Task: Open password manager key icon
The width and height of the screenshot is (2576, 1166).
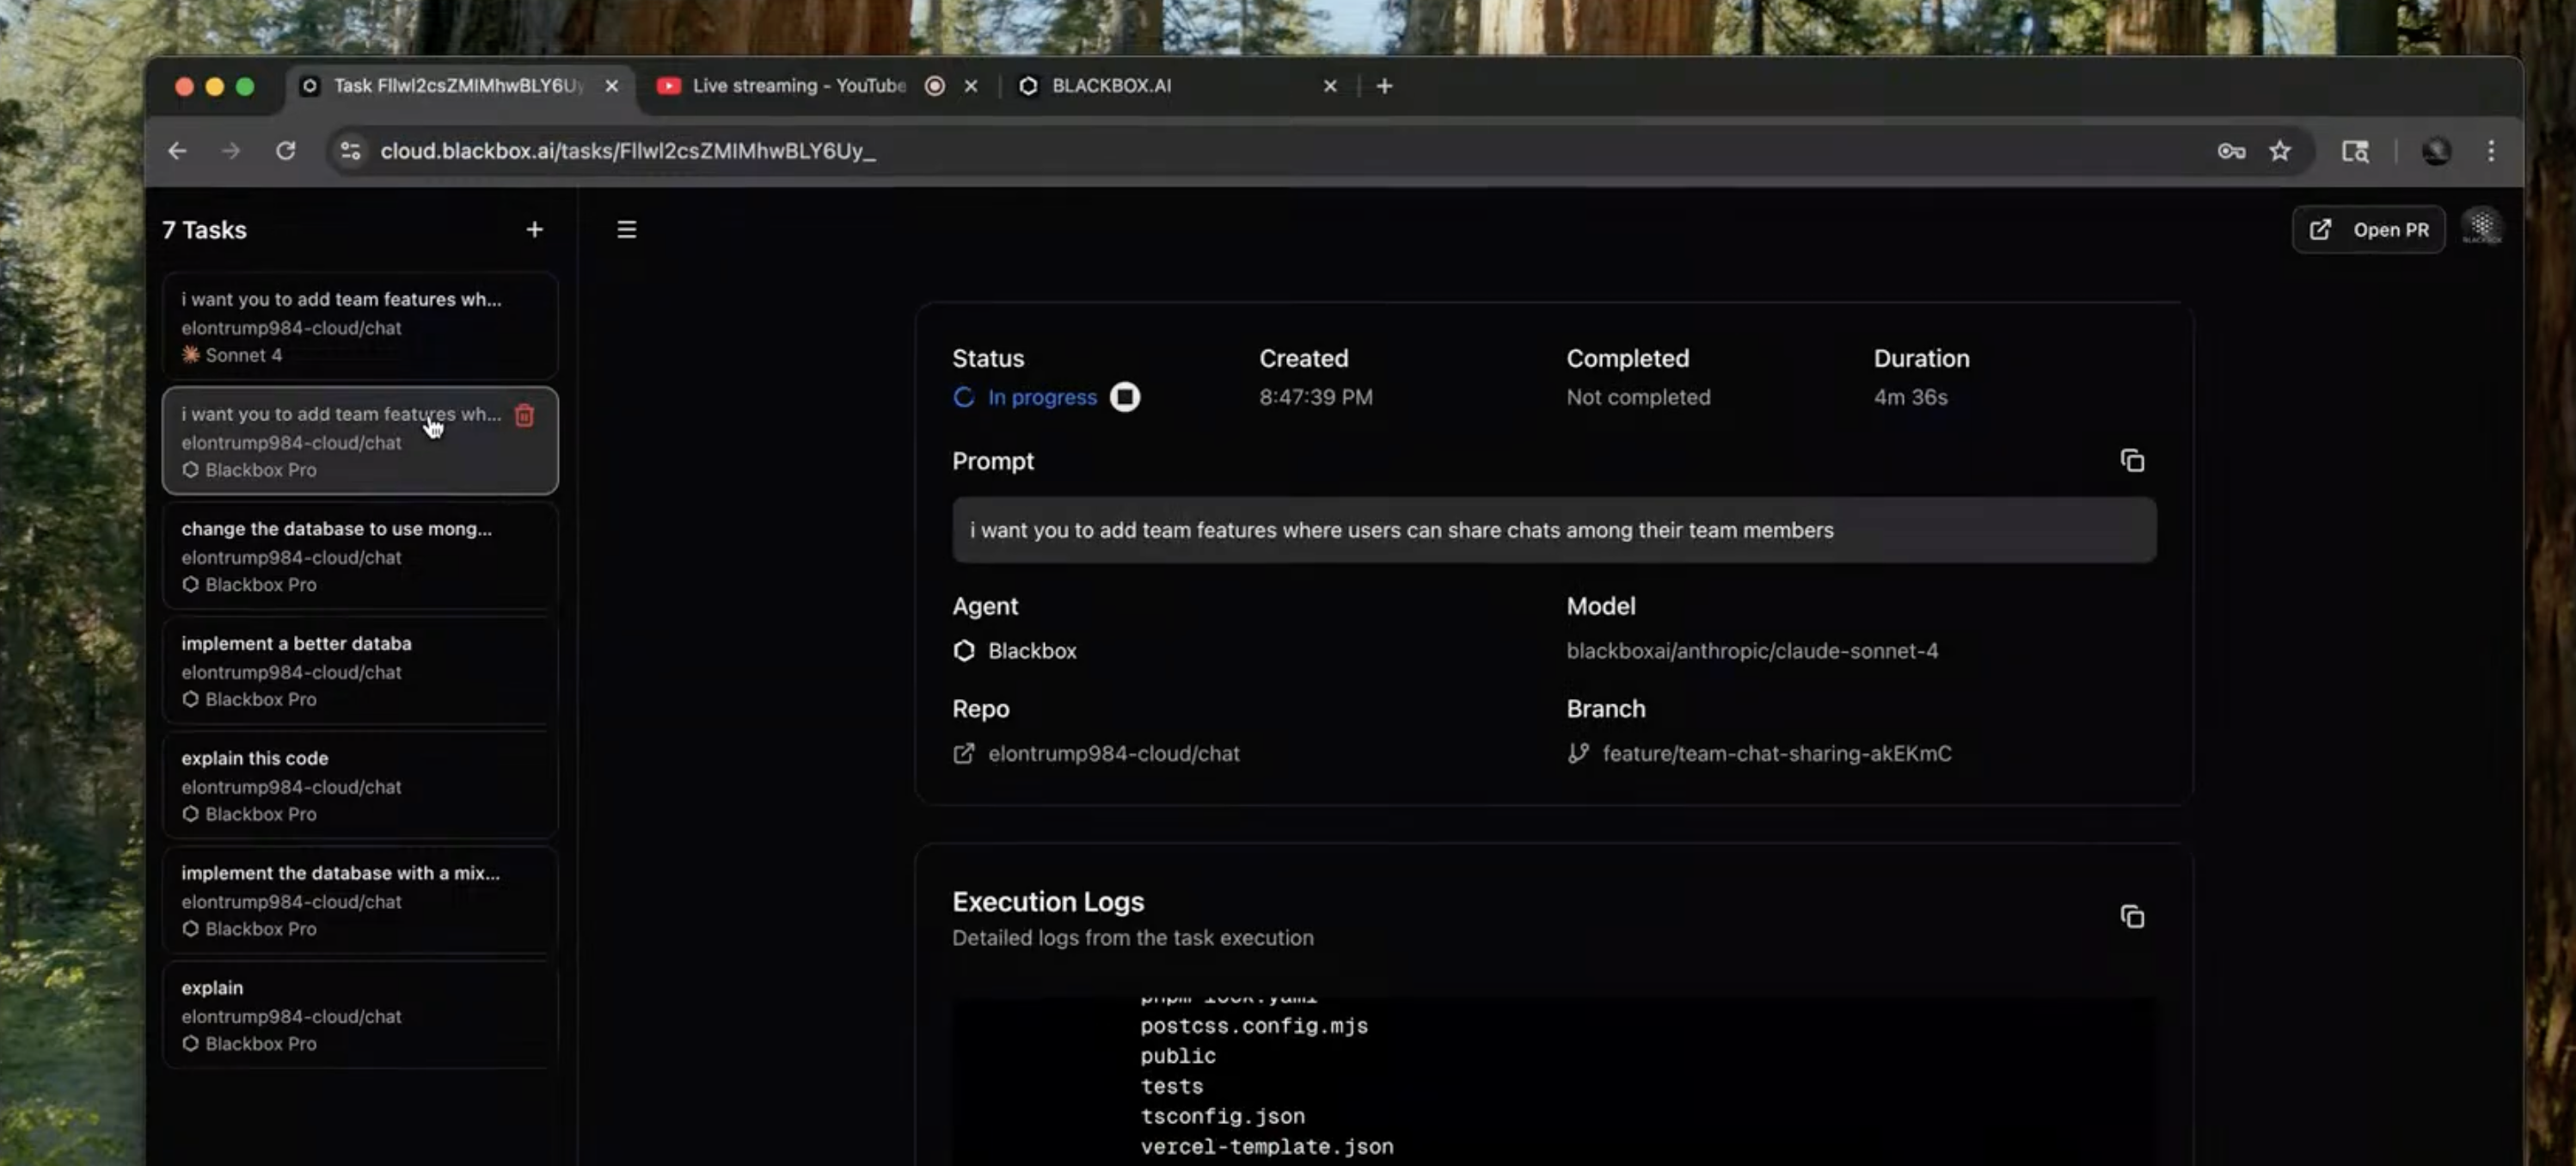Action: pyautogui.click(x=2230, y=151)
